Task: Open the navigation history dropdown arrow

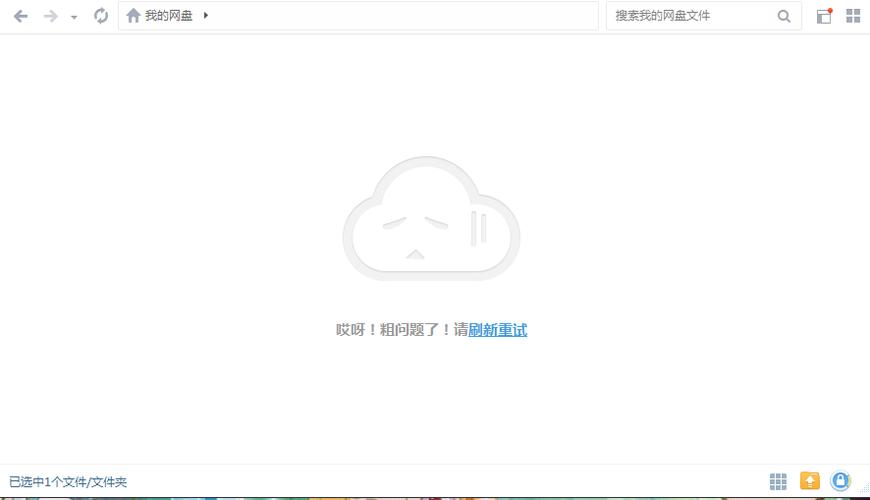Action: (74, 17)
